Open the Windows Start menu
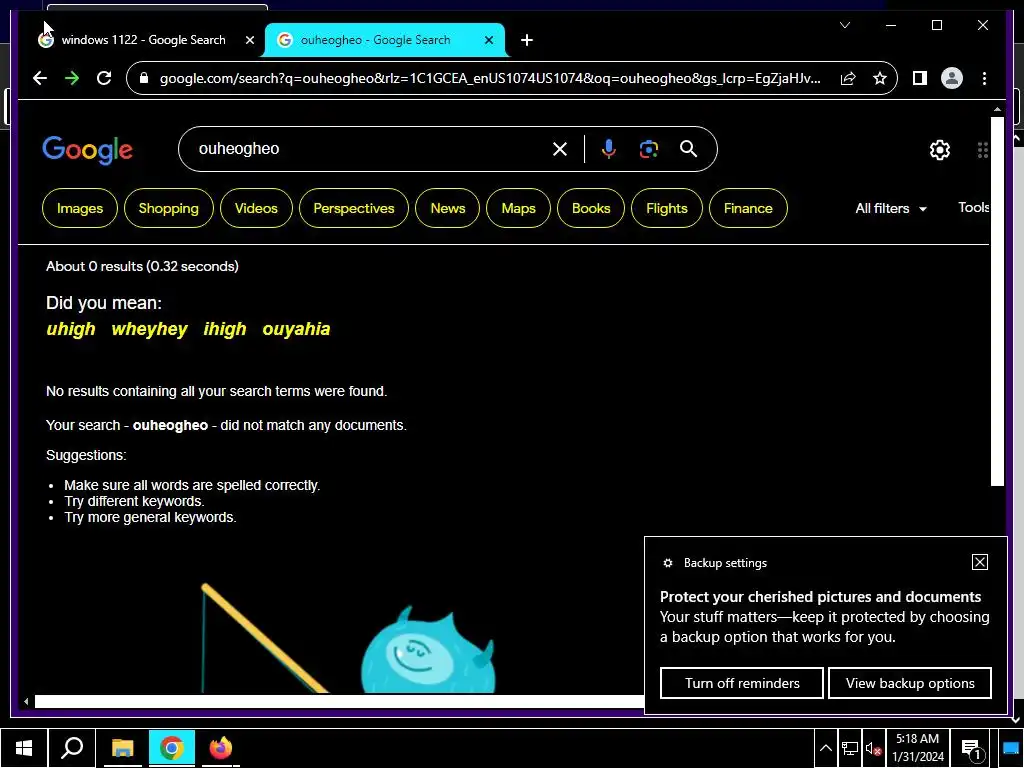Image resolution: width=1024 pixels, height=768 pixels. pyautogui.click(x=24, y=748)
